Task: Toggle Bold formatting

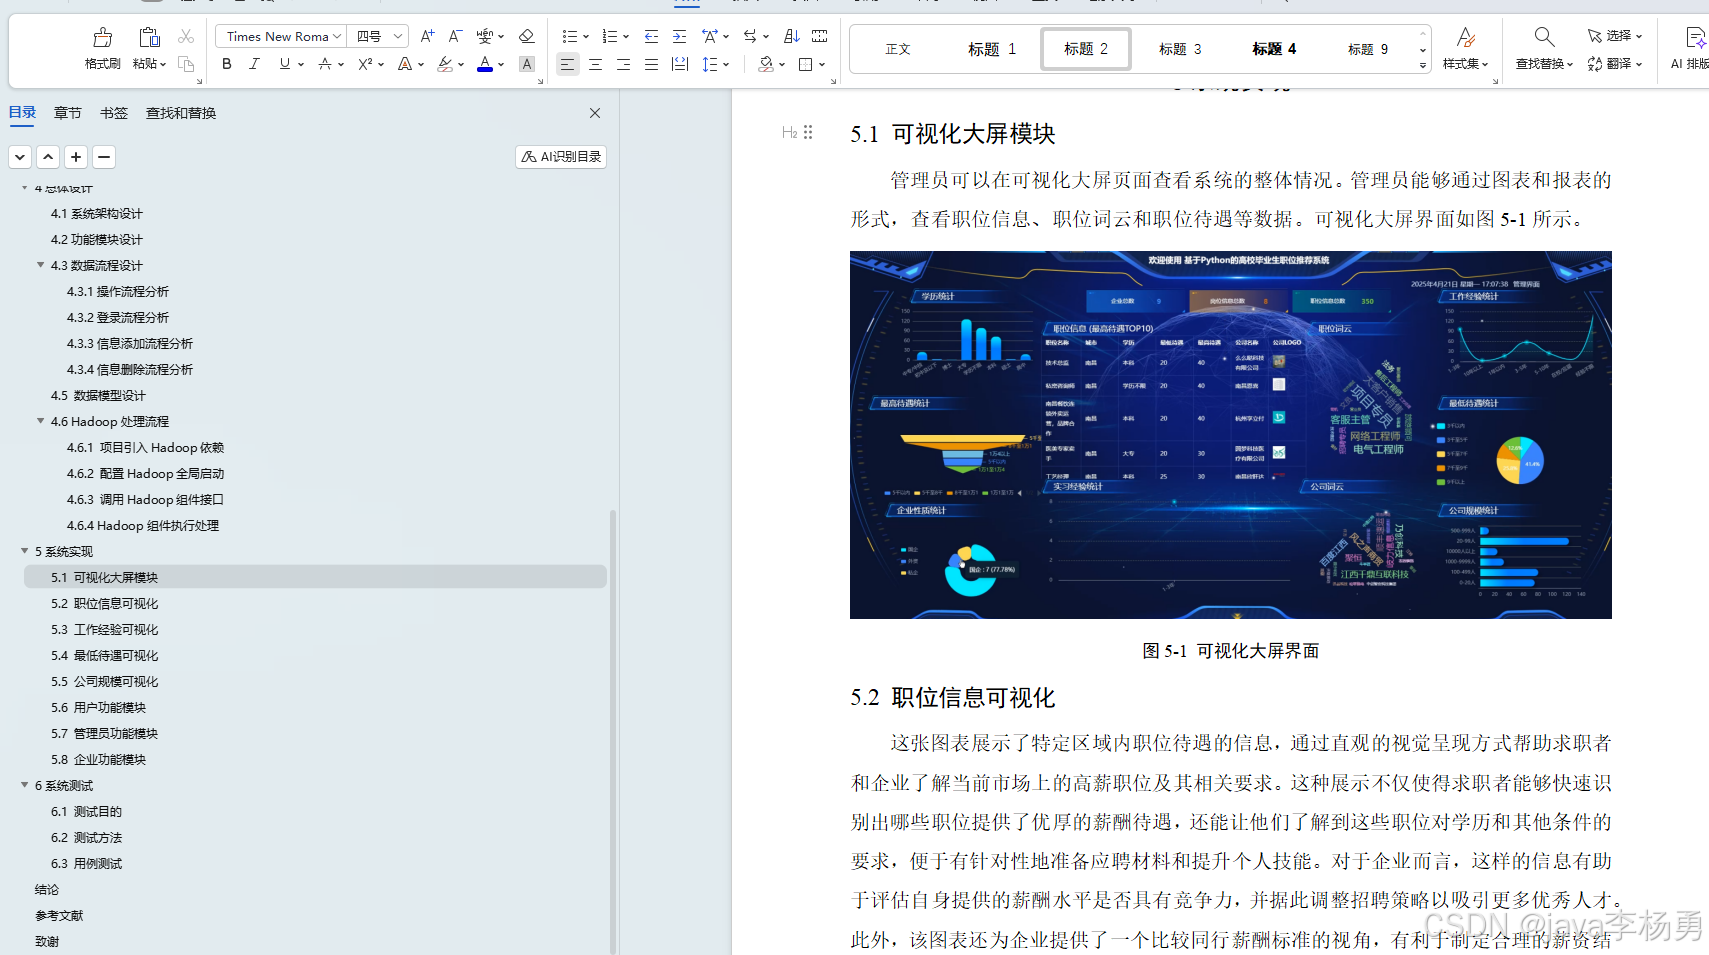Action: (227, 64)
